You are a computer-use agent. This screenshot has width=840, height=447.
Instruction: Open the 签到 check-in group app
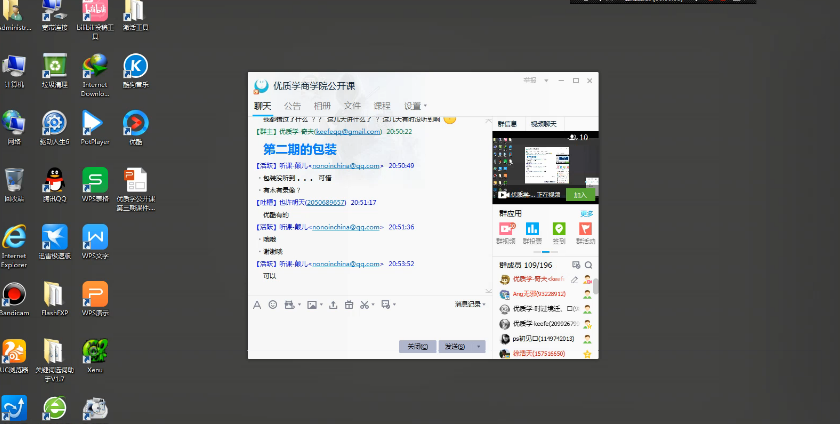559,233
